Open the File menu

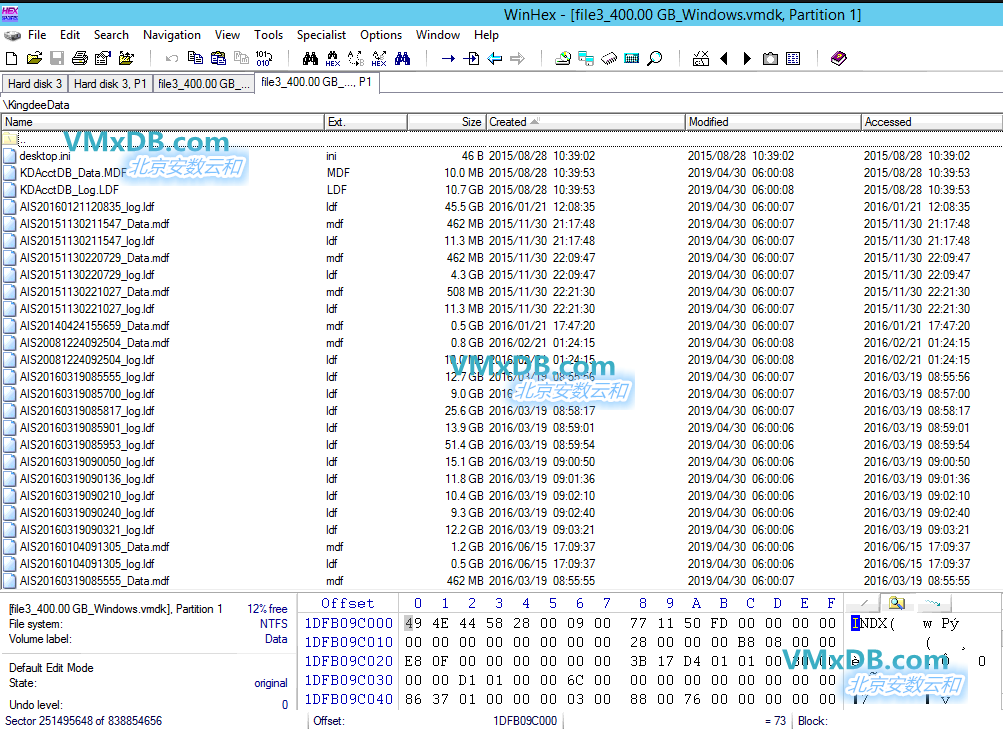tap(37, 35)
